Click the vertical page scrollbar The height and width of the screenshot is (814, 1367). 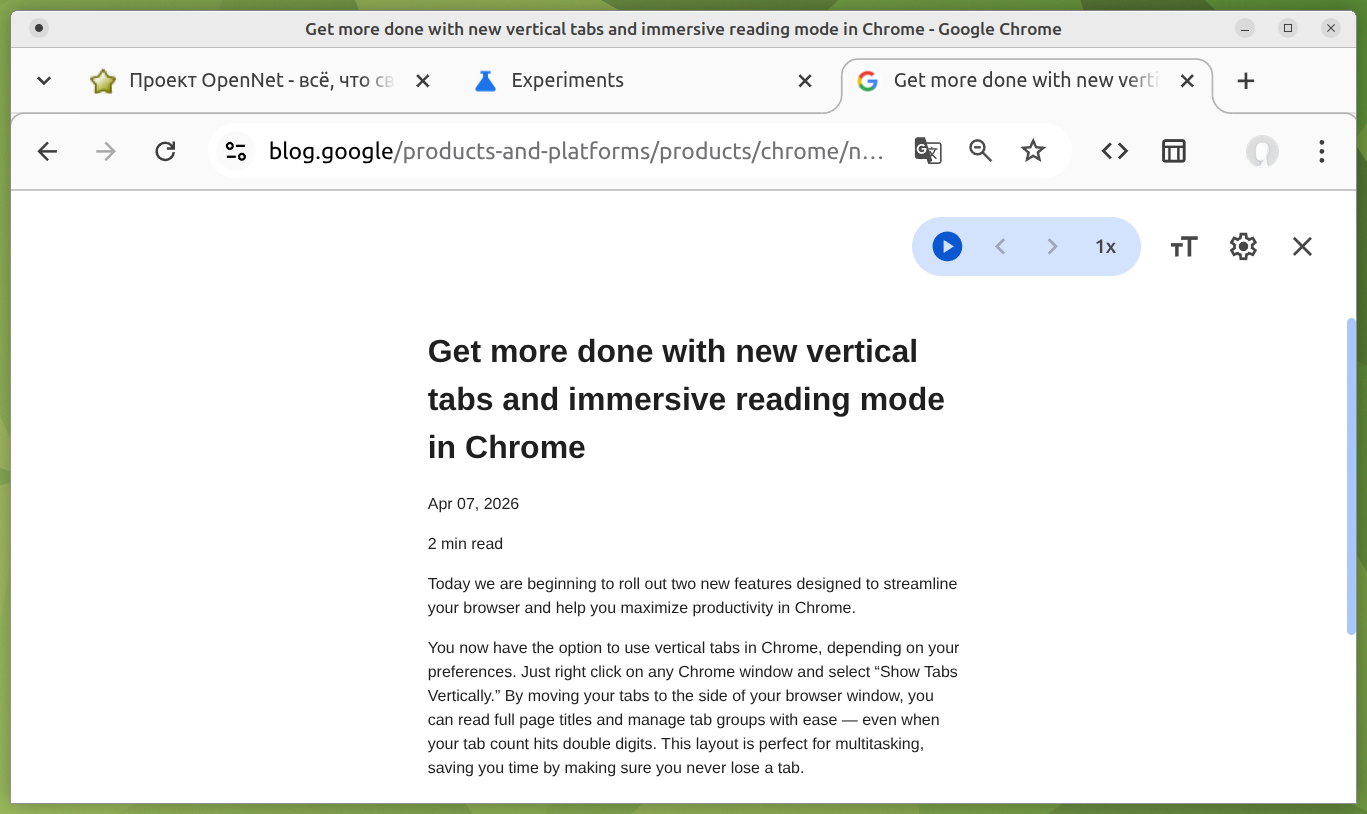1351,476
